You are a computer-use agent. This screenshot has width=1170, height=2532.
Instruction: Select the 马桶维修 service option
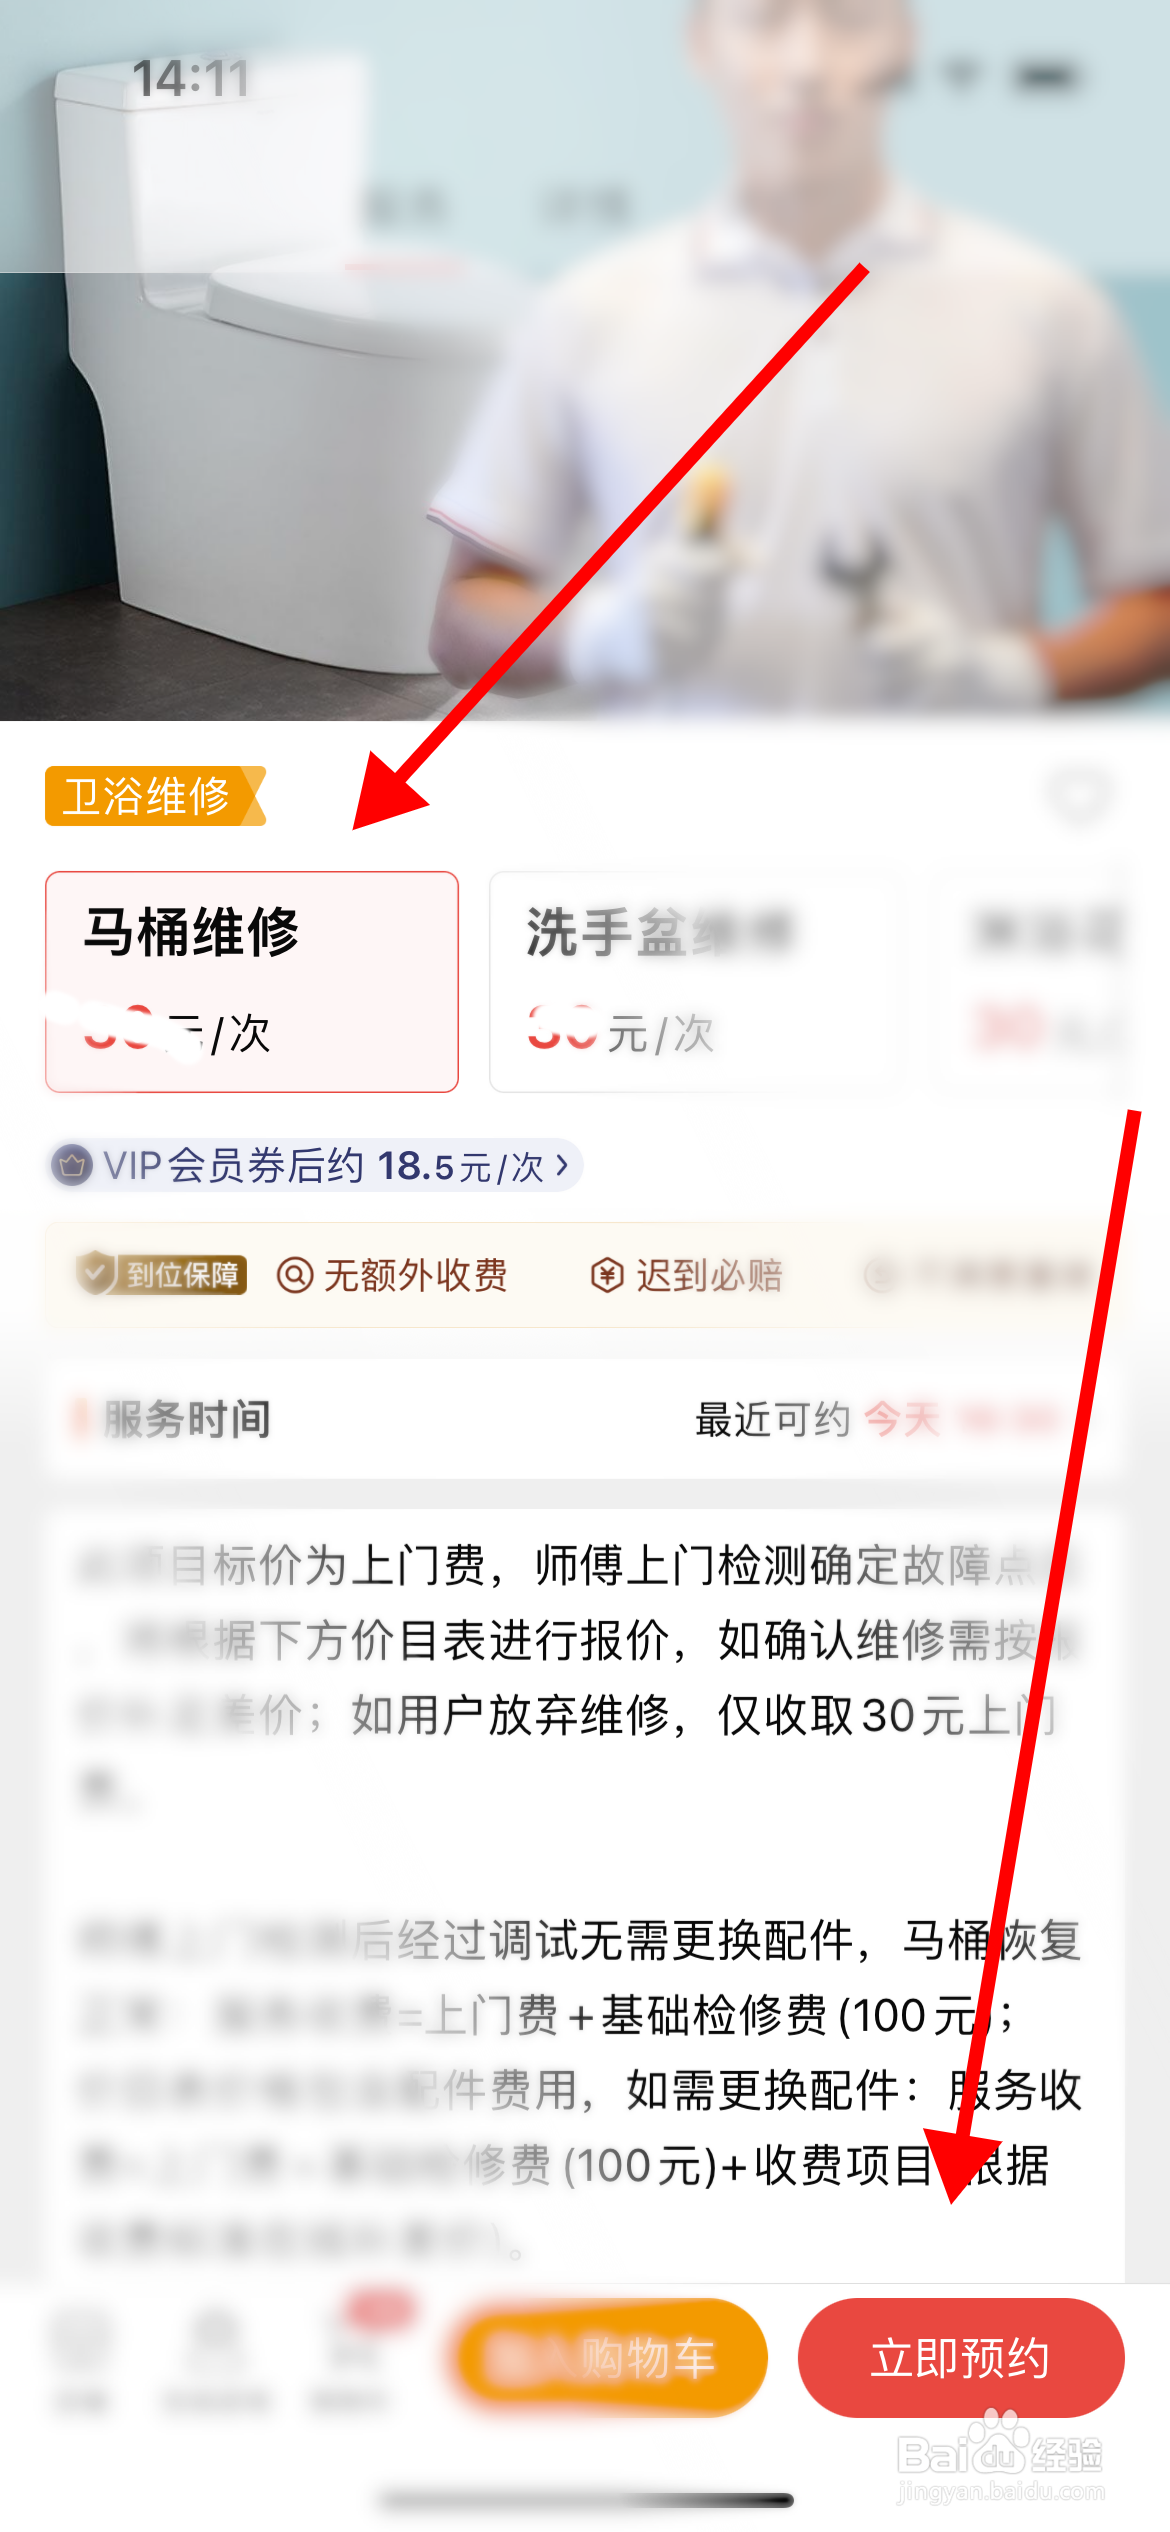252,982
